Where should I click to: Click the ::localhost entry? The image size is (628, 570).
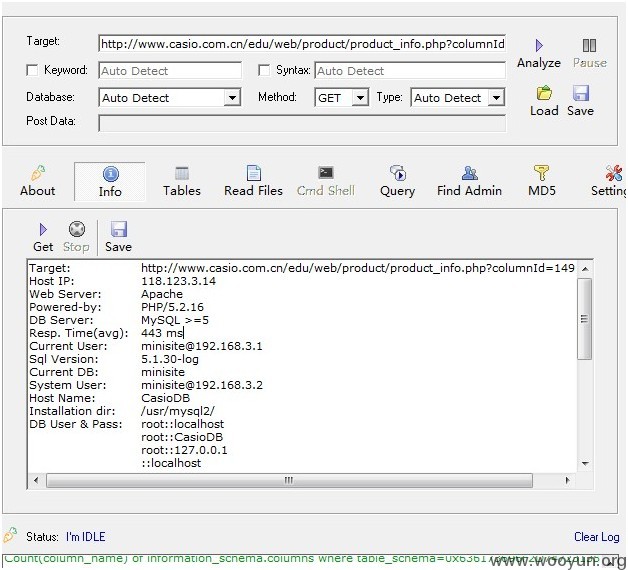(x=171, y=463)
